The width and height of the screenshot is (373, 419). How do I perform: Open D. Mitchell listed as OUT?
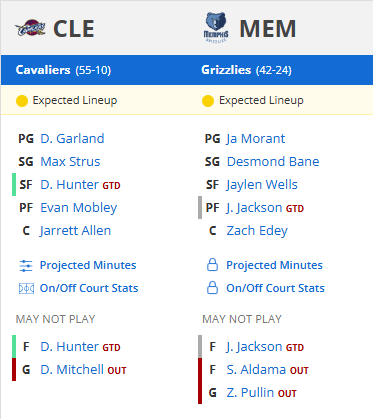point(72,370)
